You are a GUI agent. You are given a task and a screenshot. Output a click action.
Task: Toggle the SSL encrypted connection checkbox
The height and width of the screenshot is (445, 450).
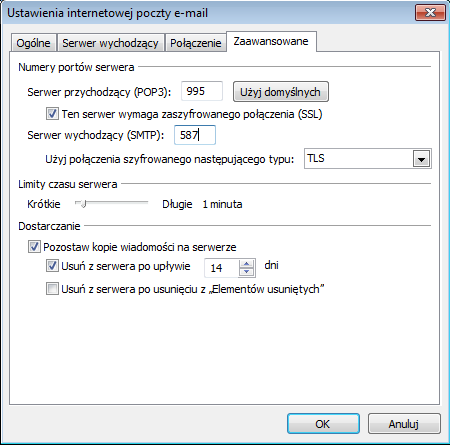(x=52, y=114)
